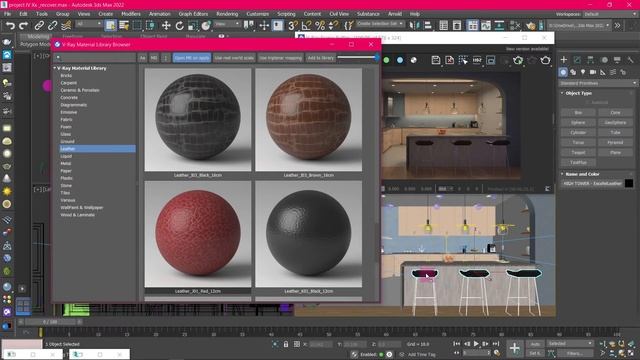Open the Customize menu

[258, 14]
